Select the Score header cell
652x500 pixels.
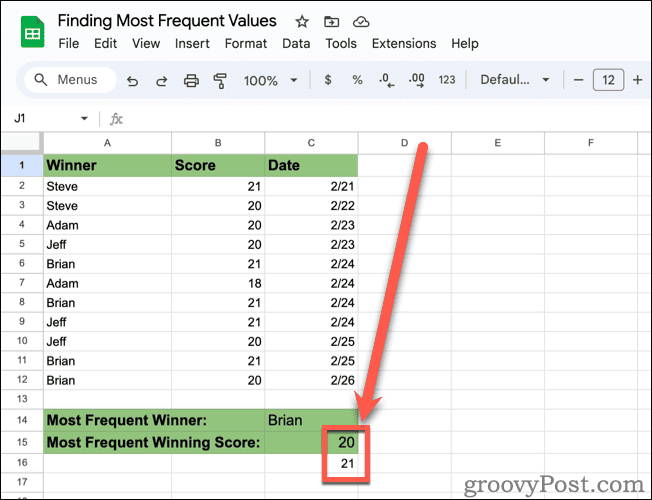pos(218,165)
